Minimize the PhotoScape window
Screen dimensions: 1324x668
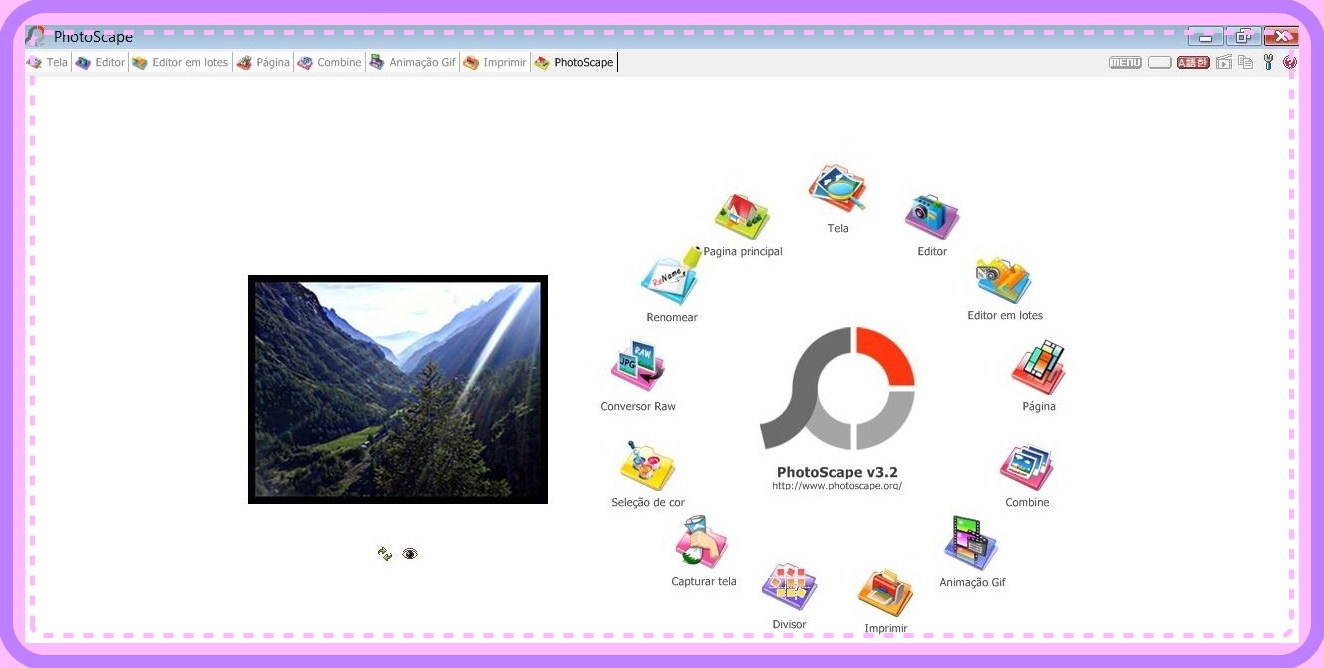click(x=1205, y=37)
